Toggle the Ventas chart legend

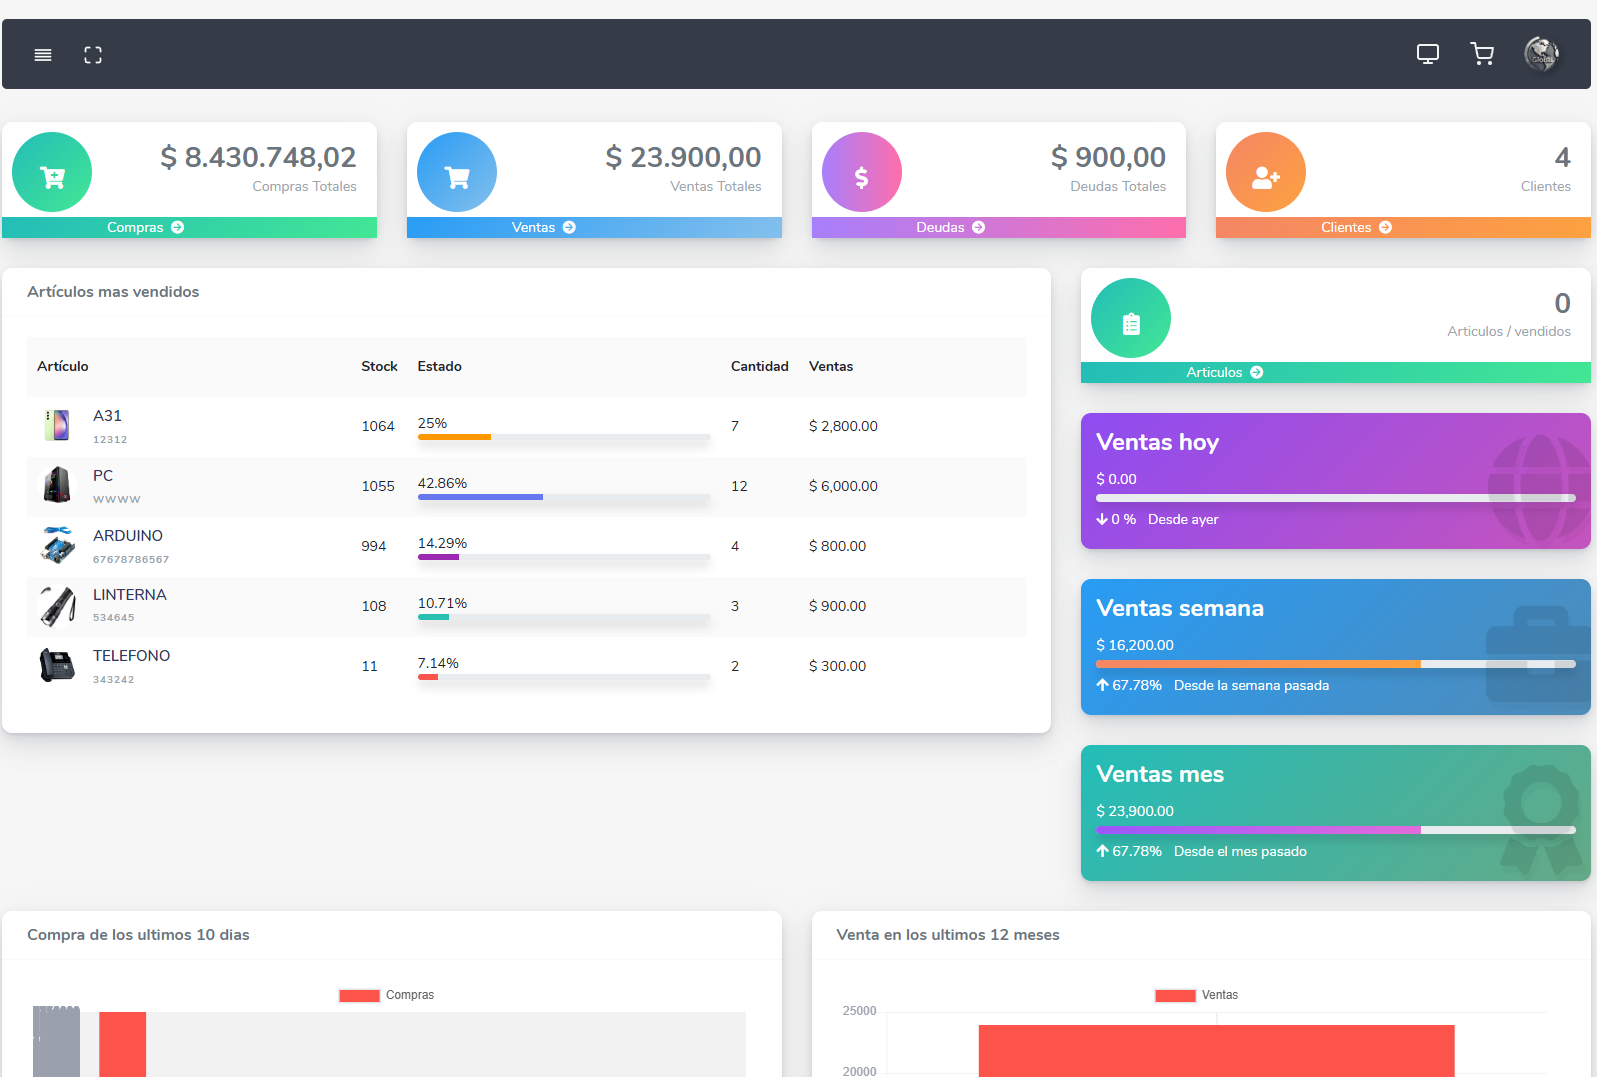[1196, 995]
